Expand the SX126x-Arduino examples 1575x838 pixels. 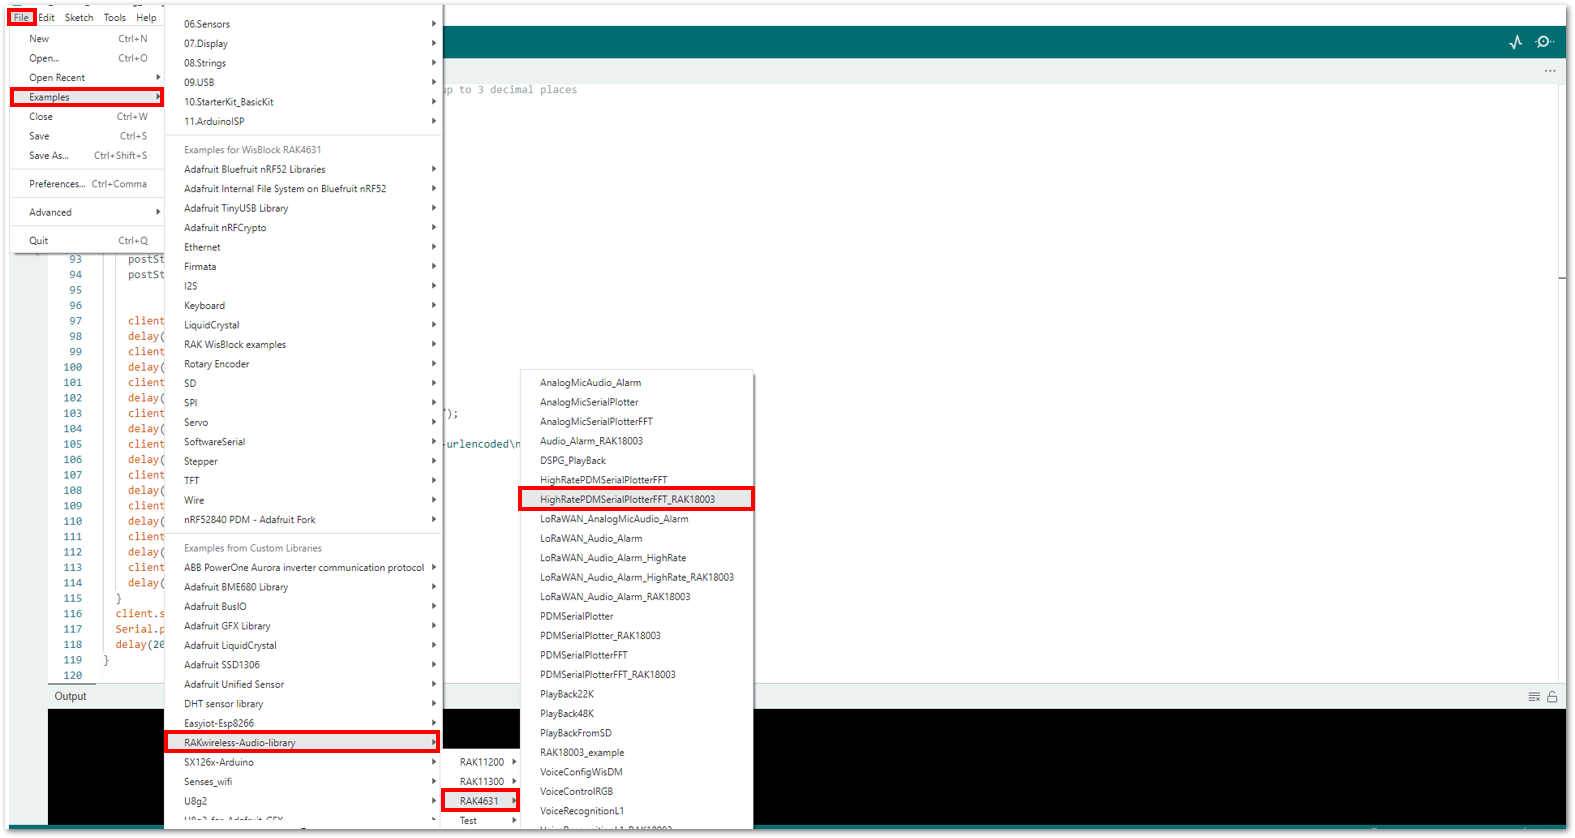tap(304, 762)
